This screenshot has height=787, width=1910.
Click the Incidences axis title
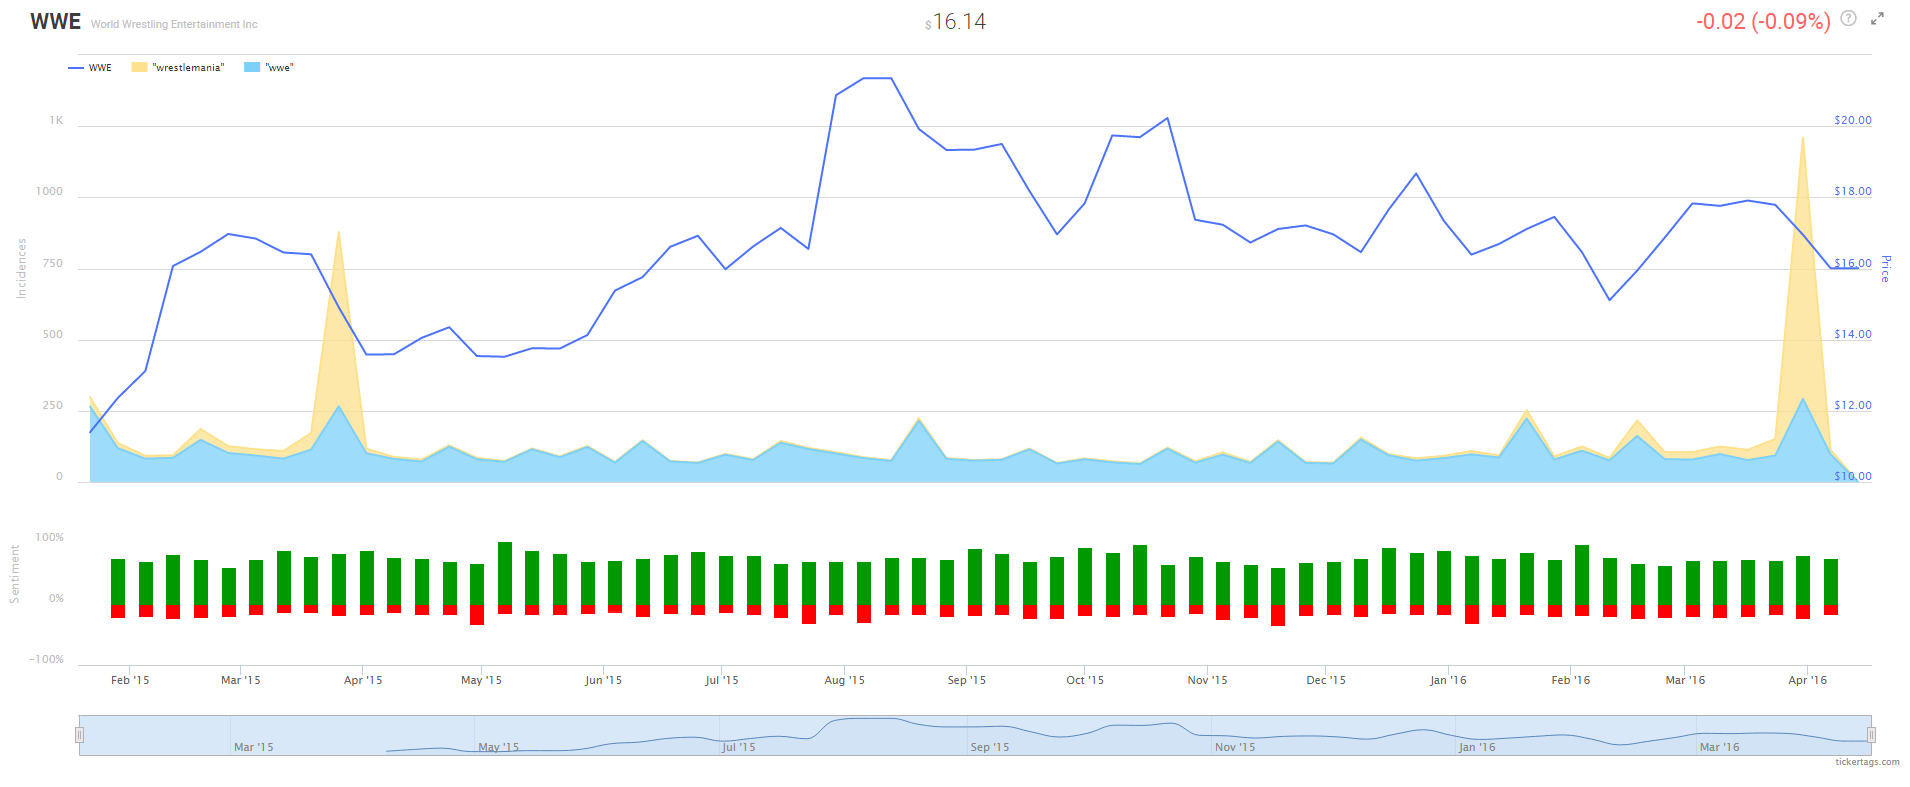click(21, 268)
